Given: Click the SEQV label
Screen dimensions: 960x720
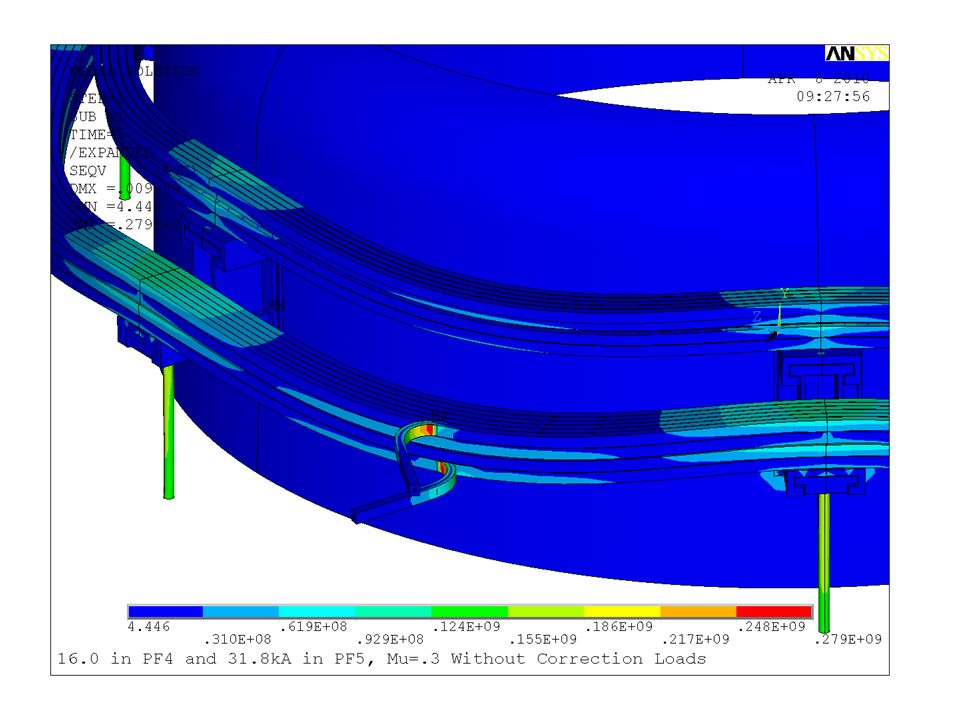Looking at the screenshot, I should tap(88, 170).
